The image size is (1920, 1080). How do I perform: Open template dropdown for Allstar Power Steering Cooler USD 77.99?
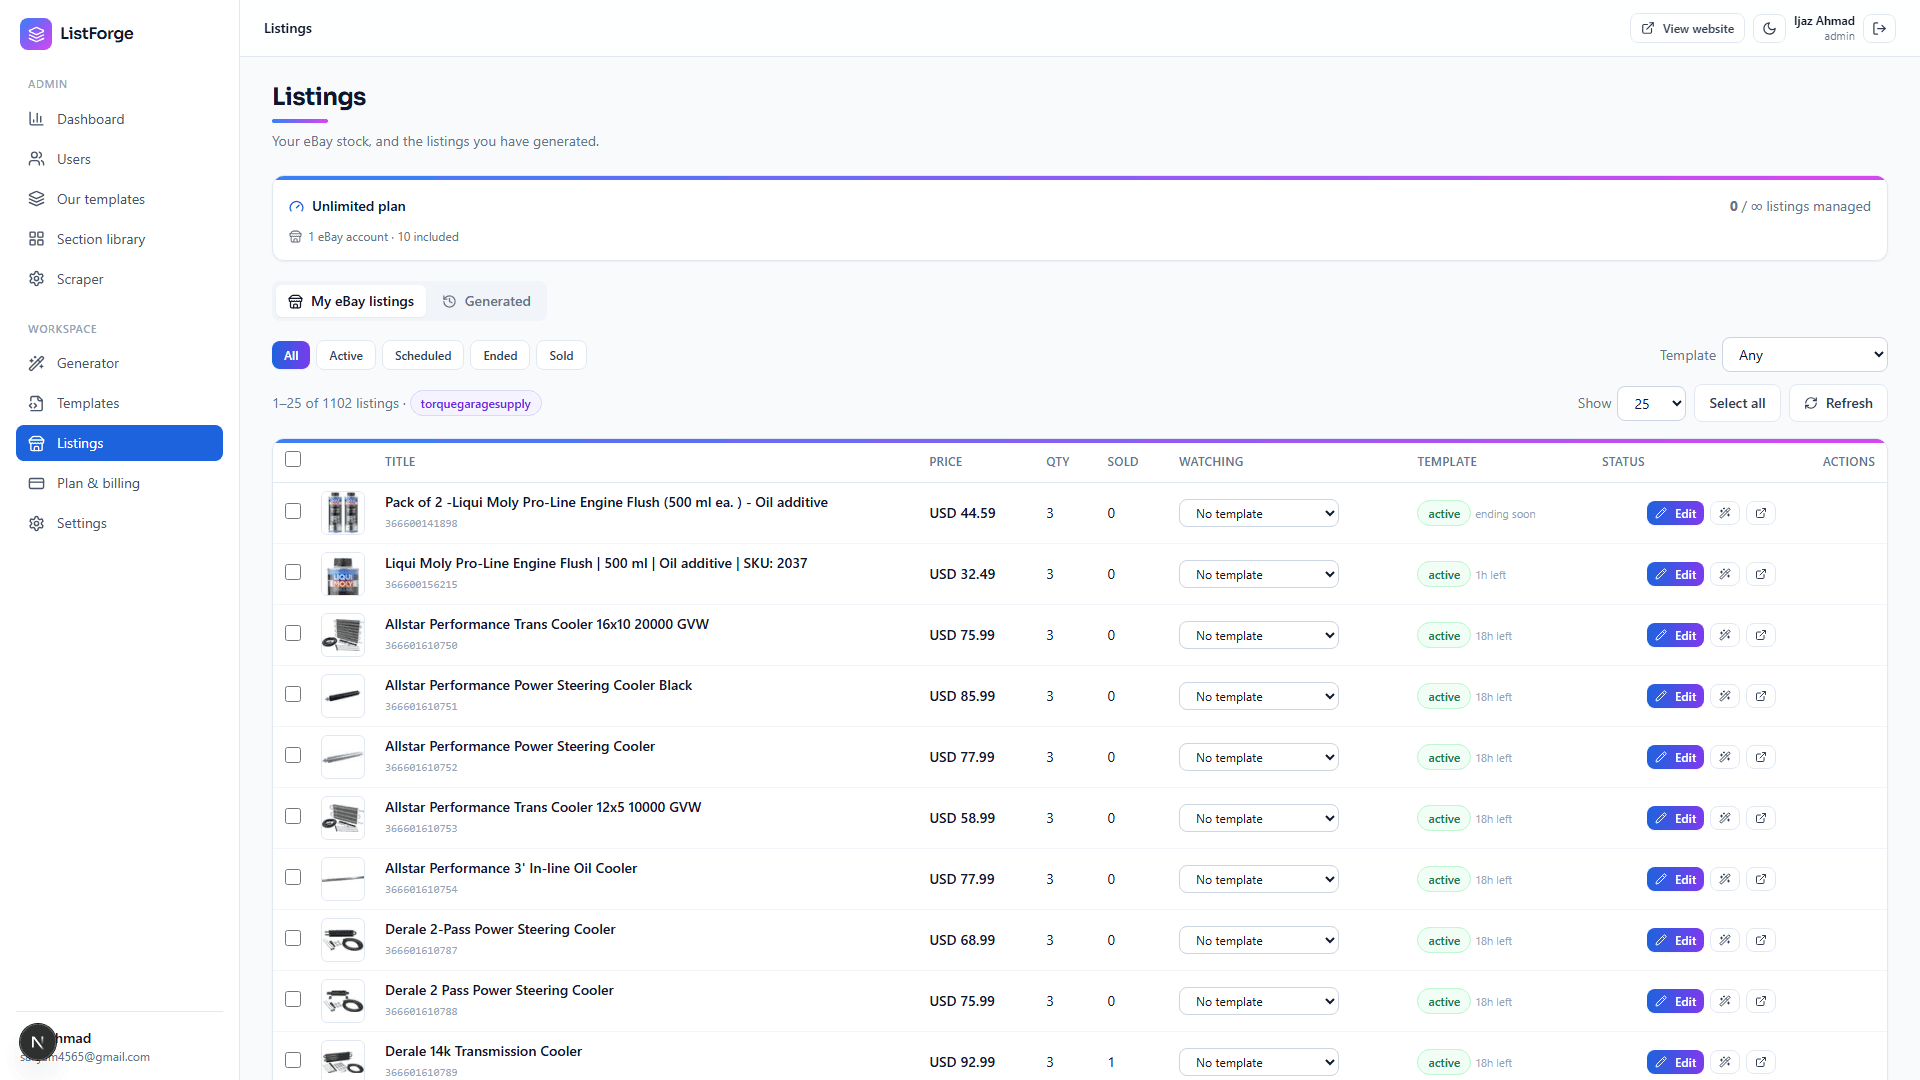[x=1258, y=757]
